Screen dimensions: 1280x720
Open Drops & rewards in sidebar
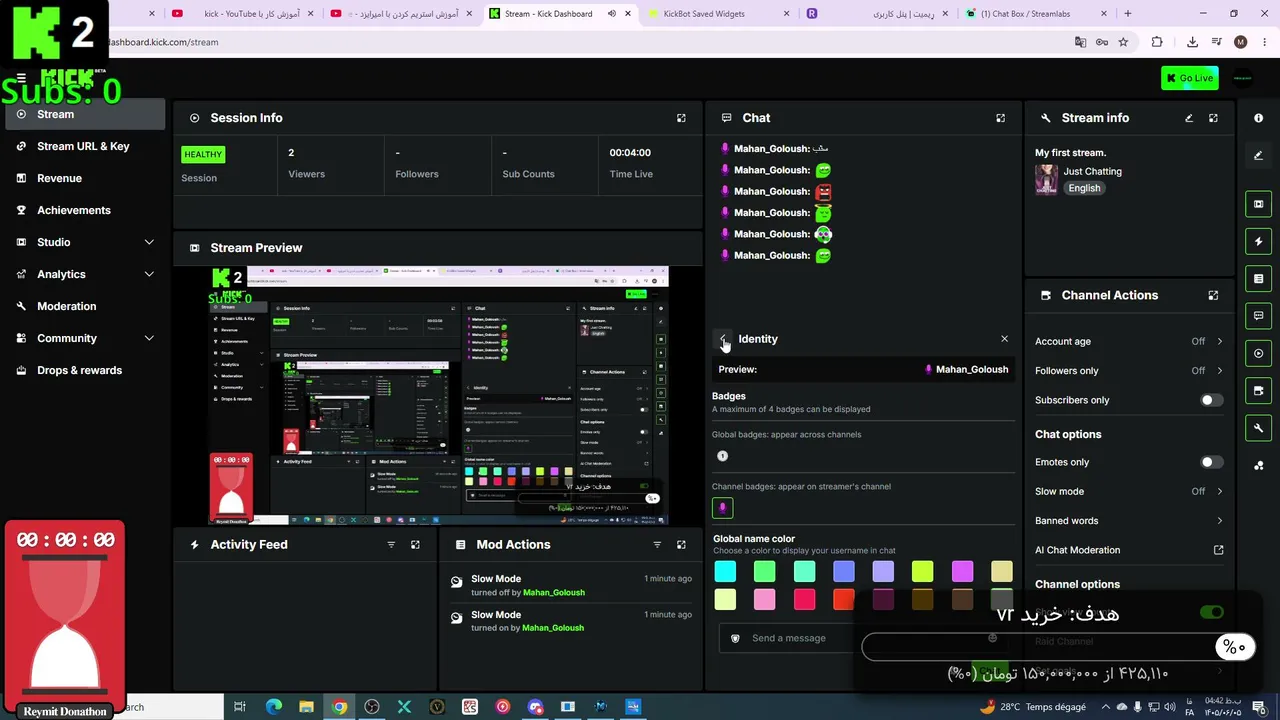[x=86, y=370]
